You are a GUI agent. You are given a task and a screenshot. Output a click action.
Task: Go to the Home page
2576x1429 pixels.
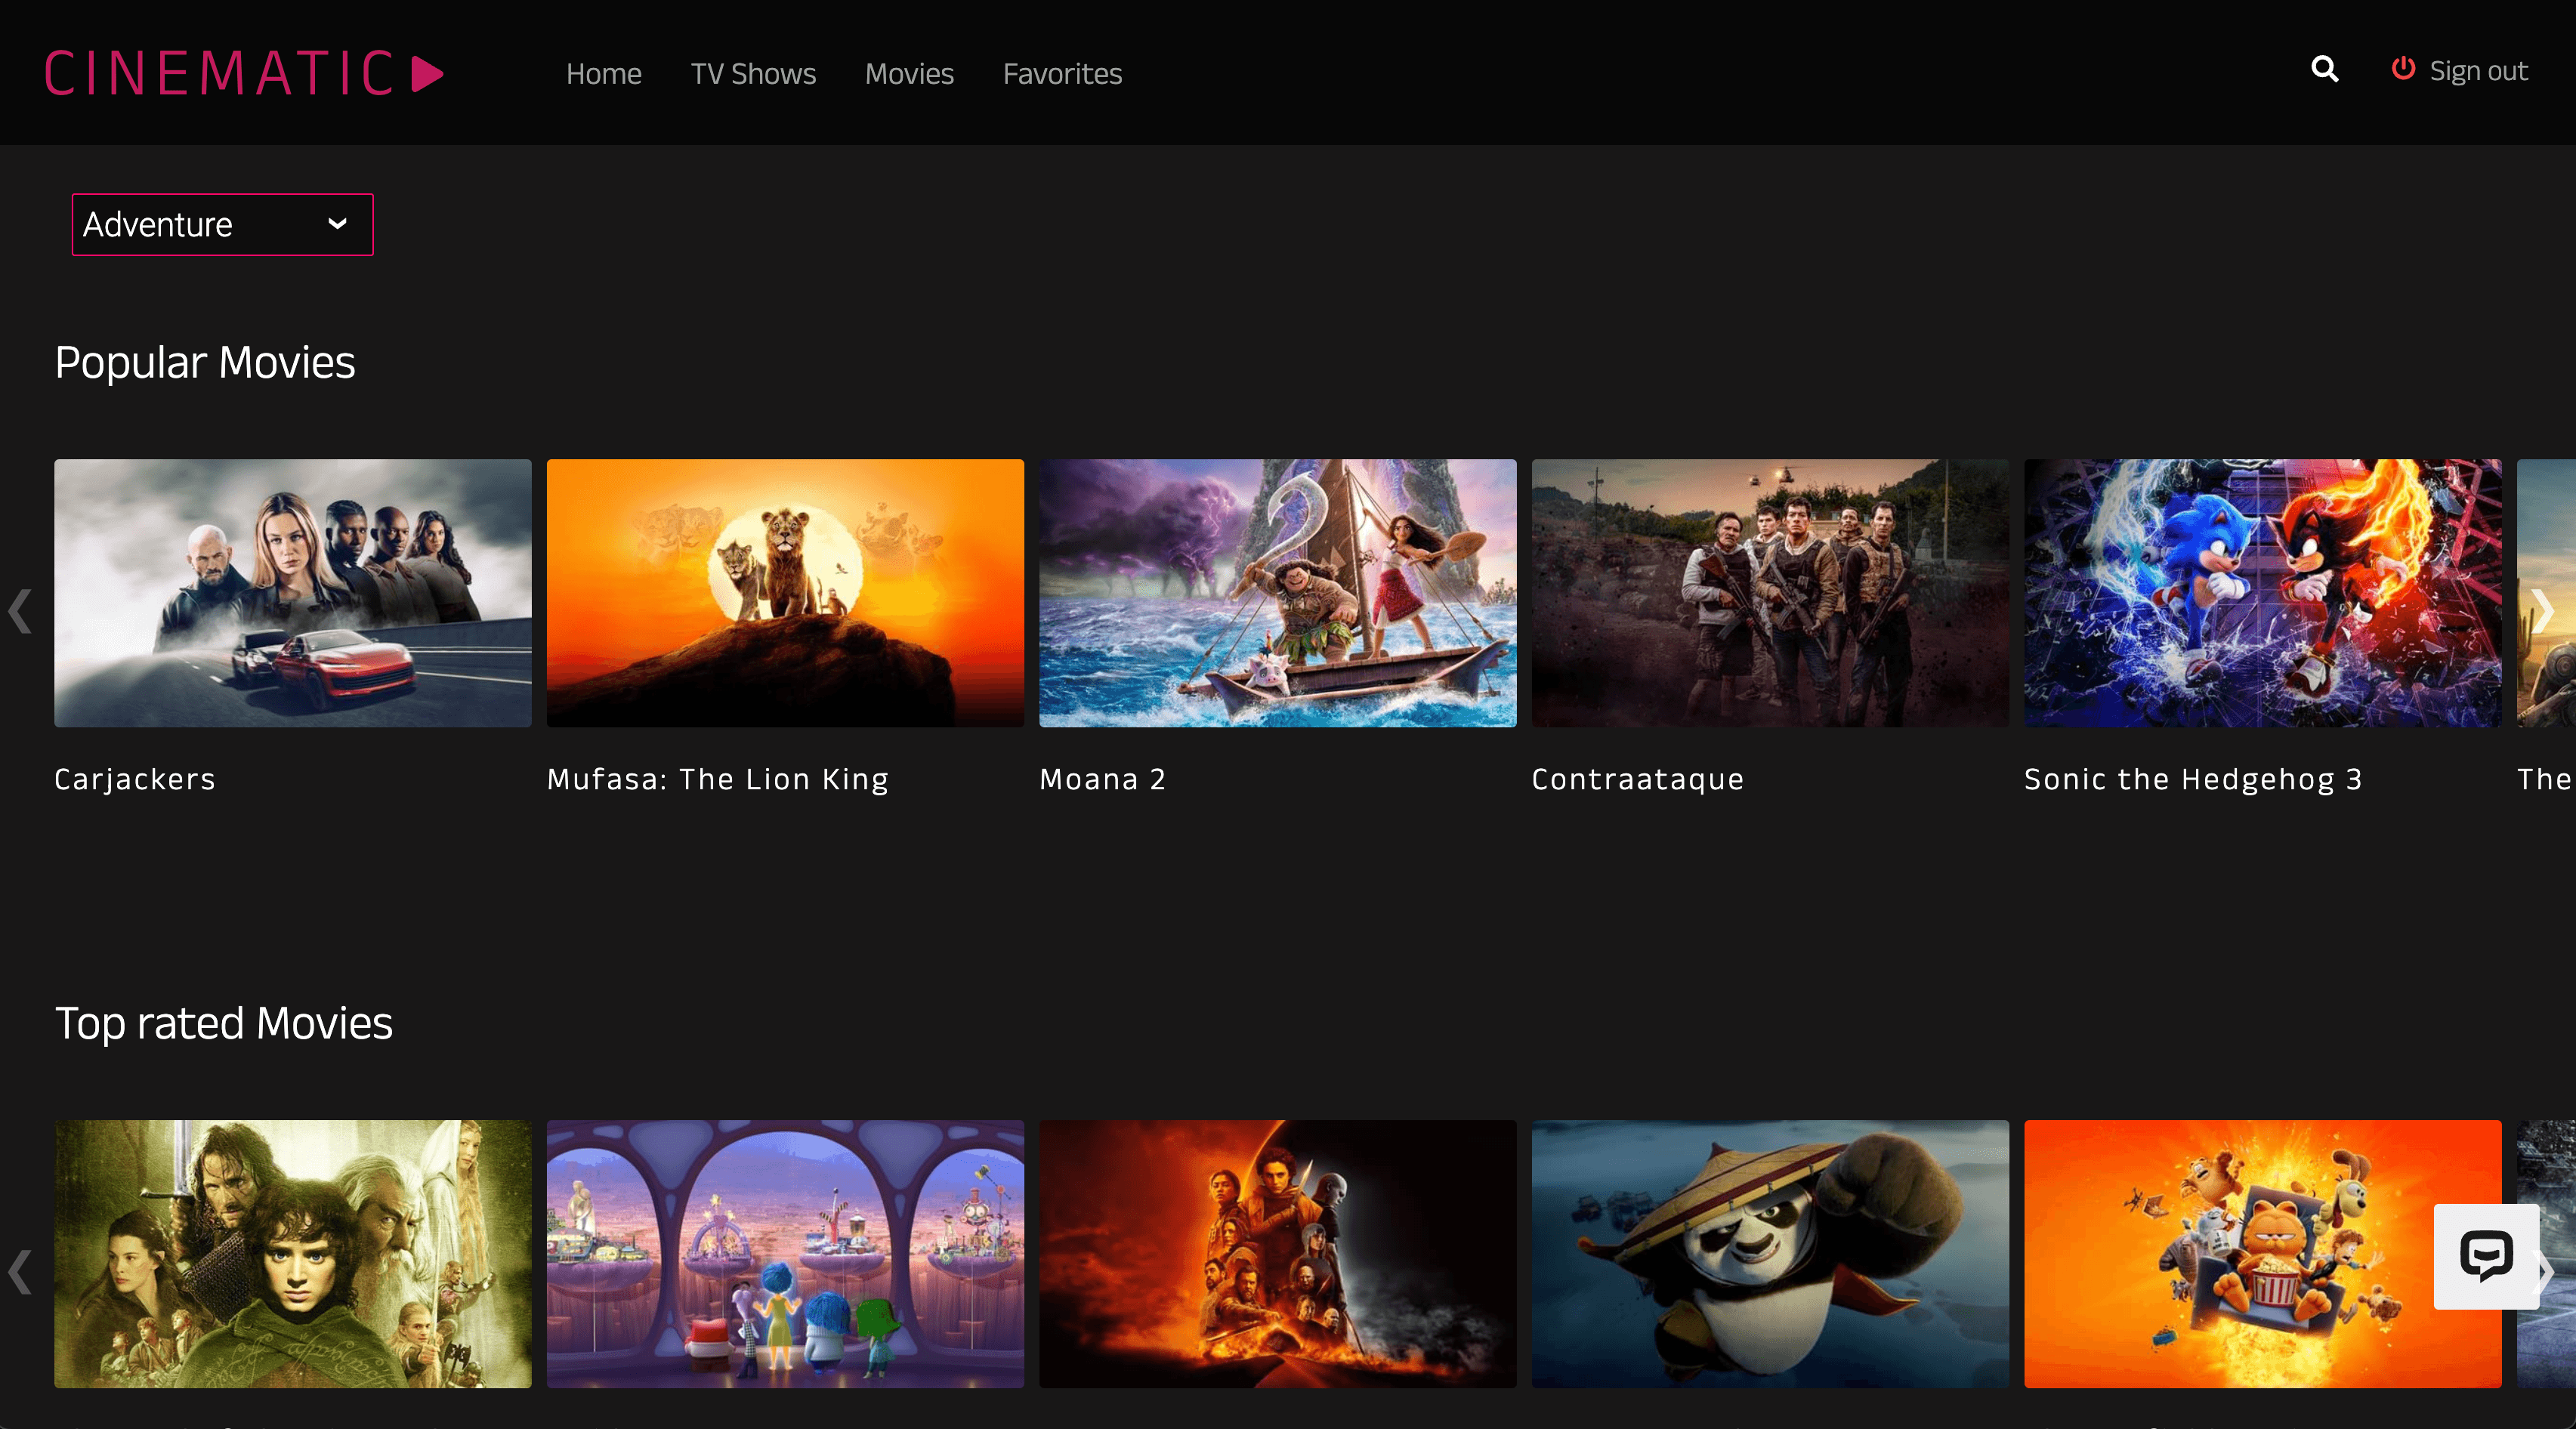click(x=603, y=74)
